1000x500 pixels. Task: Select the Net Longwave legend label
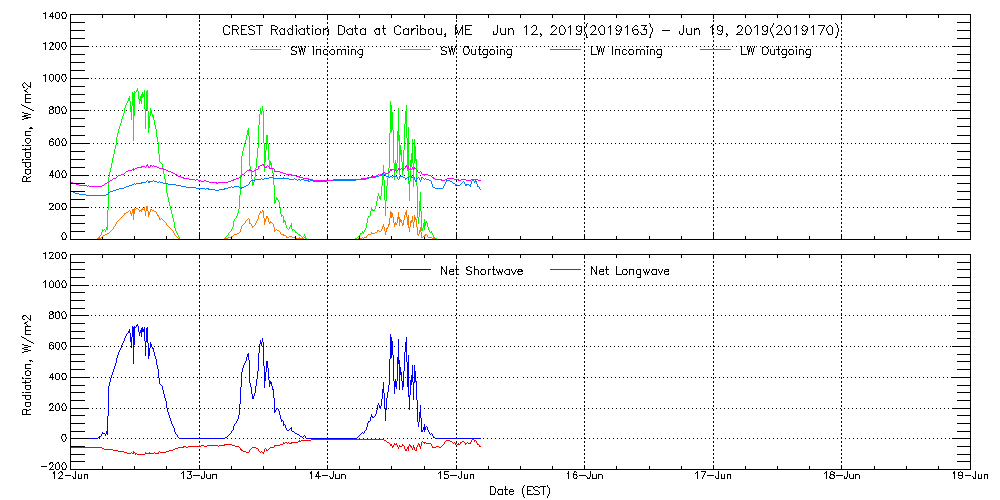click(x=630, y=271)
